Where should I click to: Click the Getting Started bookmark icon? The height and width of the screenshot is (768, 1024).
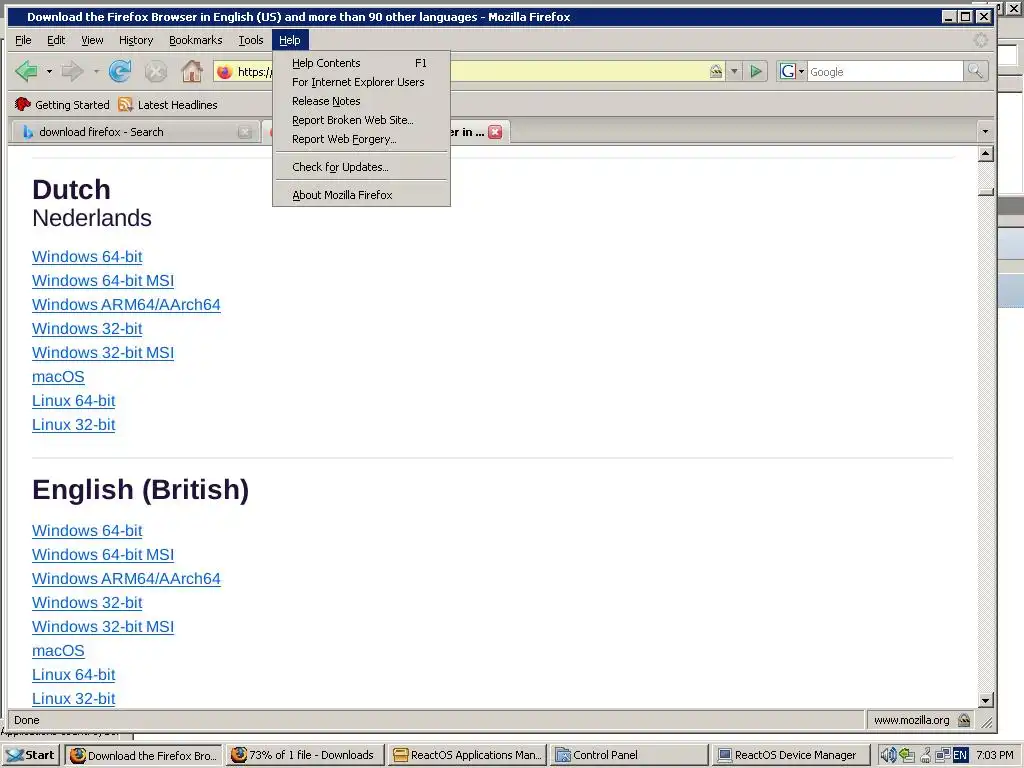[23, 104]
